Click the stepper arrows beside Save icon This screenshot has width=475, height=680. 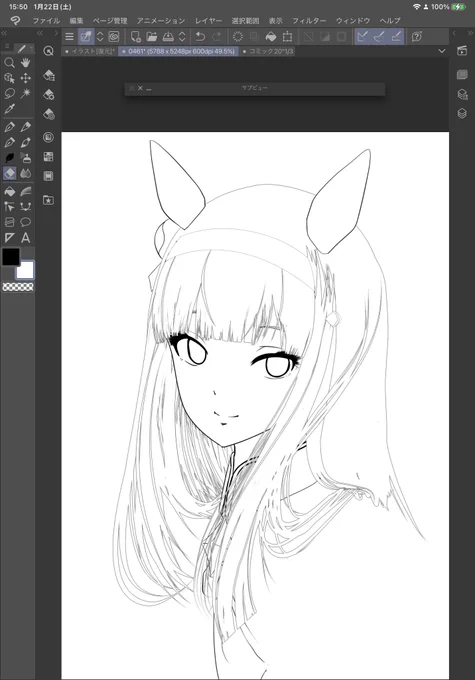[x=182, y=36]
